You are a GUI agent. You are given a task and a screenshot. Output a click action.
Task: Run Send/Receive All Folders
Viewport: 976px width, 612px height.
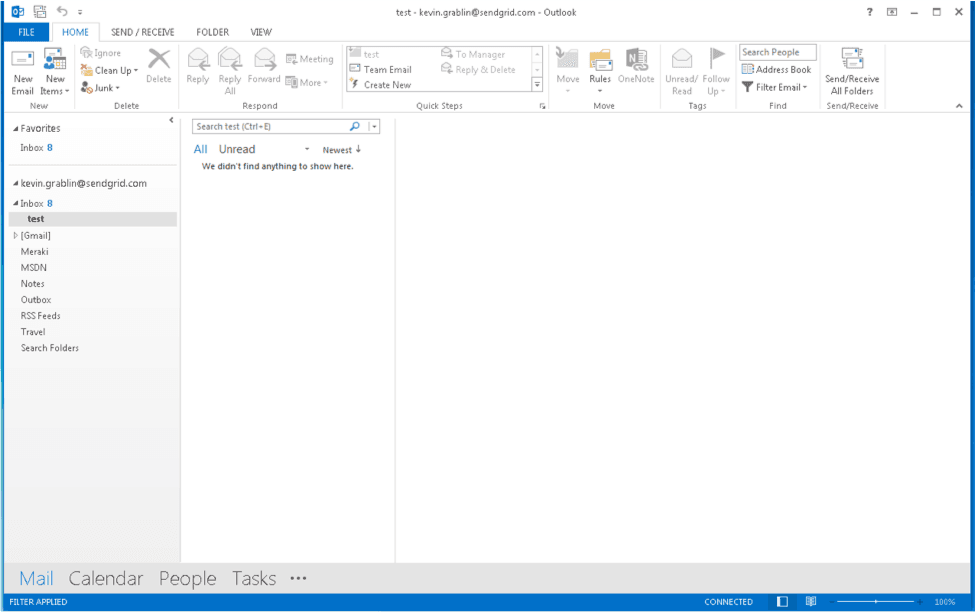[851, 70]
